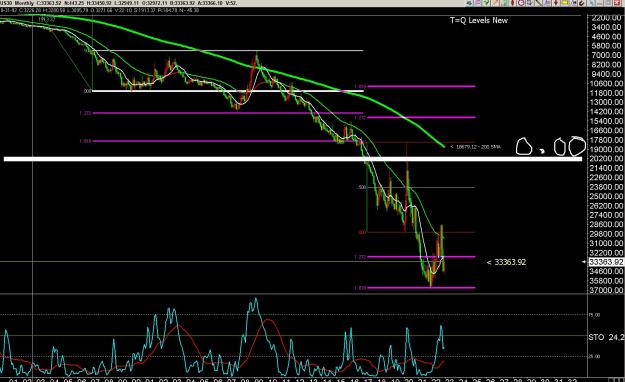Click the 'T=Q Levels New' chart label
Screen dimensions: 625x382
click(x=479, y=20)
